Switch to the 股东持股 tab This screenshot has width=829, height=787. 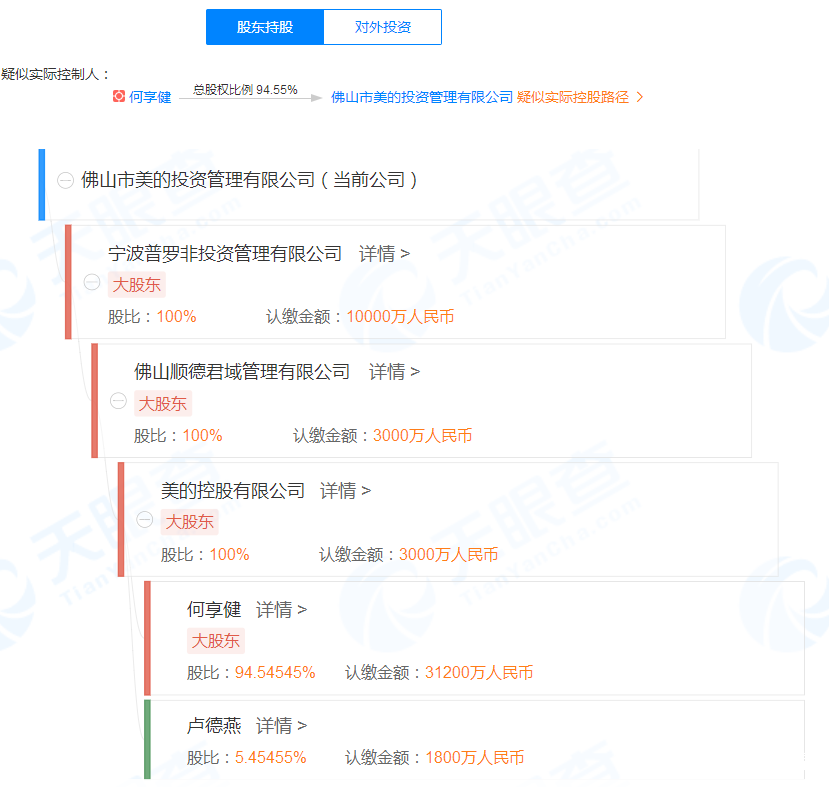(x=265, y=27)
